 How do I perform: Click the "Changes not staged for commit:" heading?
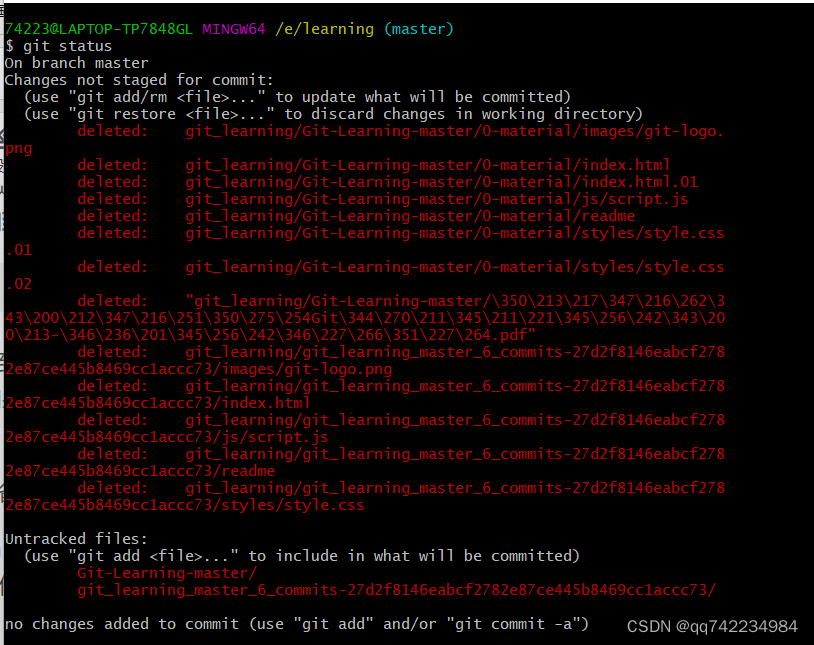pos(139,80)
